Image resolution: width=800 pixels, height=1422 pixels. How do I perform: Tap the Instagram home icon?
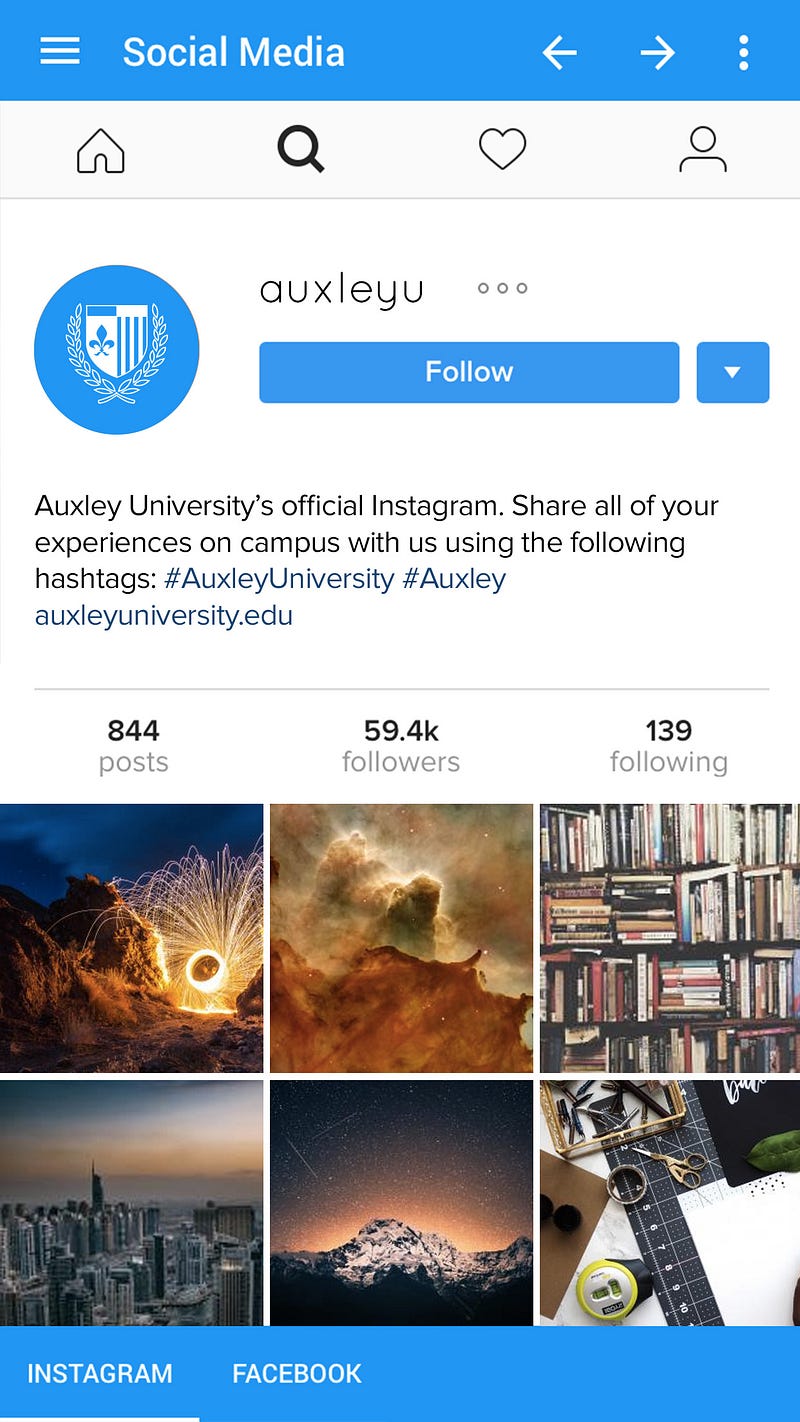[x=101, y=151]
